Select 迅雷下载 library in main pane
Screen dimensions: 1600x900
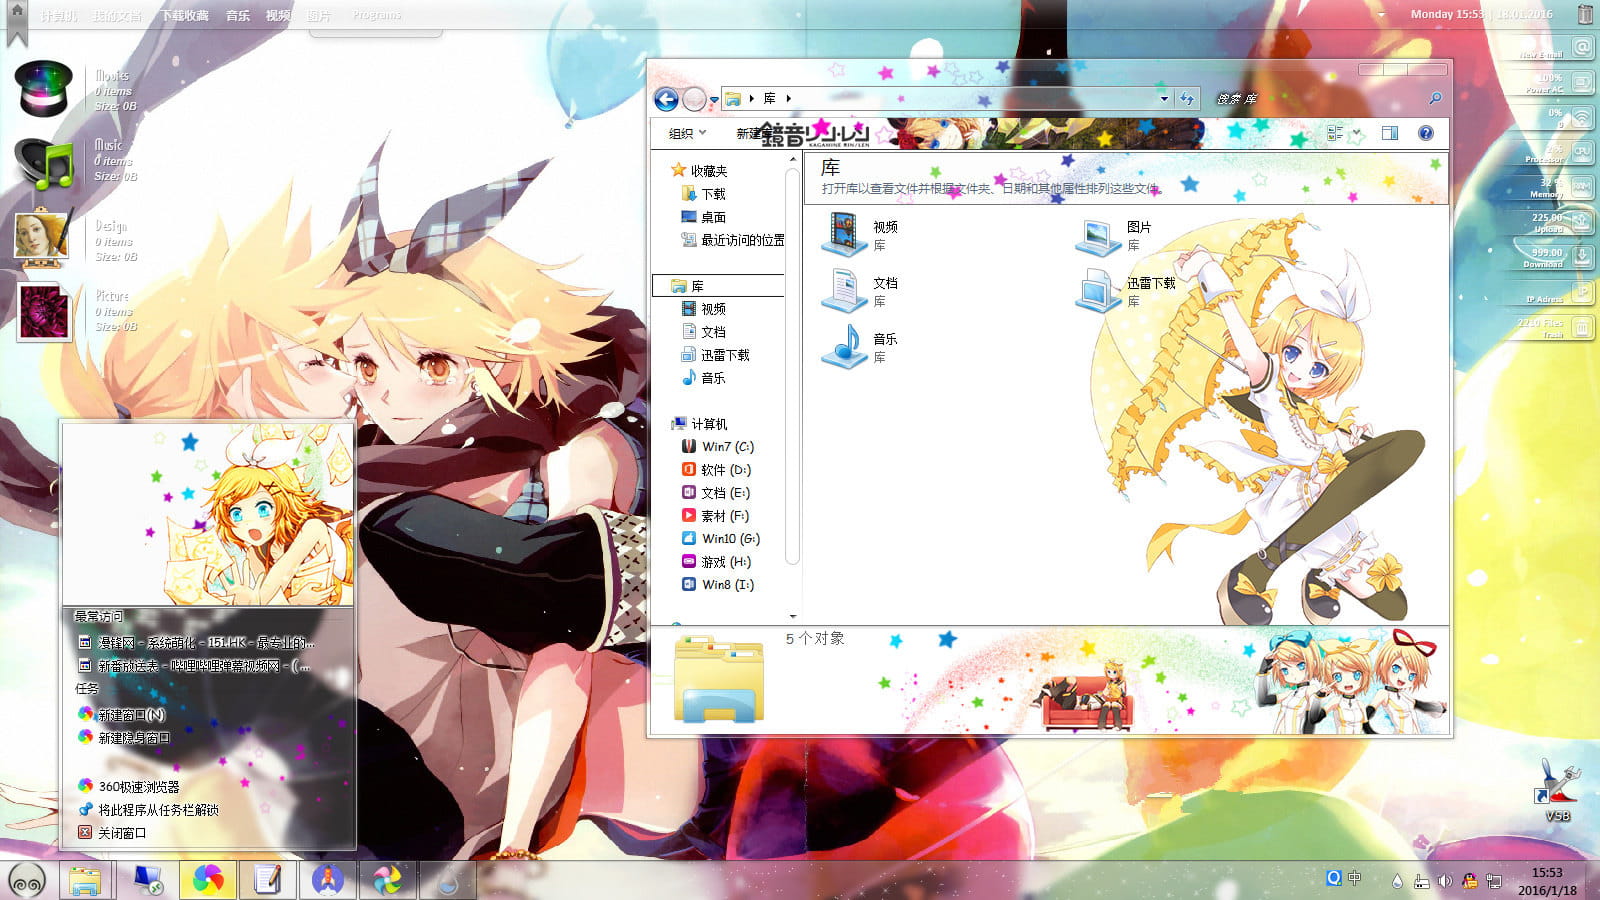coord(1126,291)
